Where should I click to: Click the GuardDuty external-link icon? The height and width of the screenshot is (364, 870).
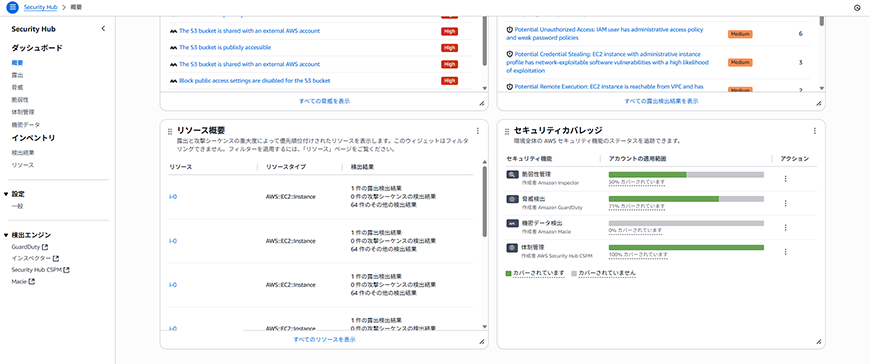point(45,247)
